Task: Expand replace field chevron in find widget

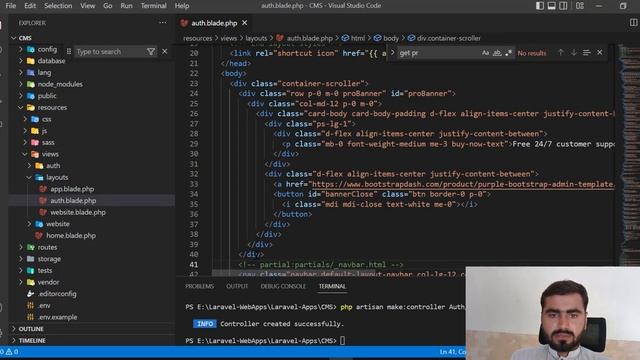Action: coord(392,53)
